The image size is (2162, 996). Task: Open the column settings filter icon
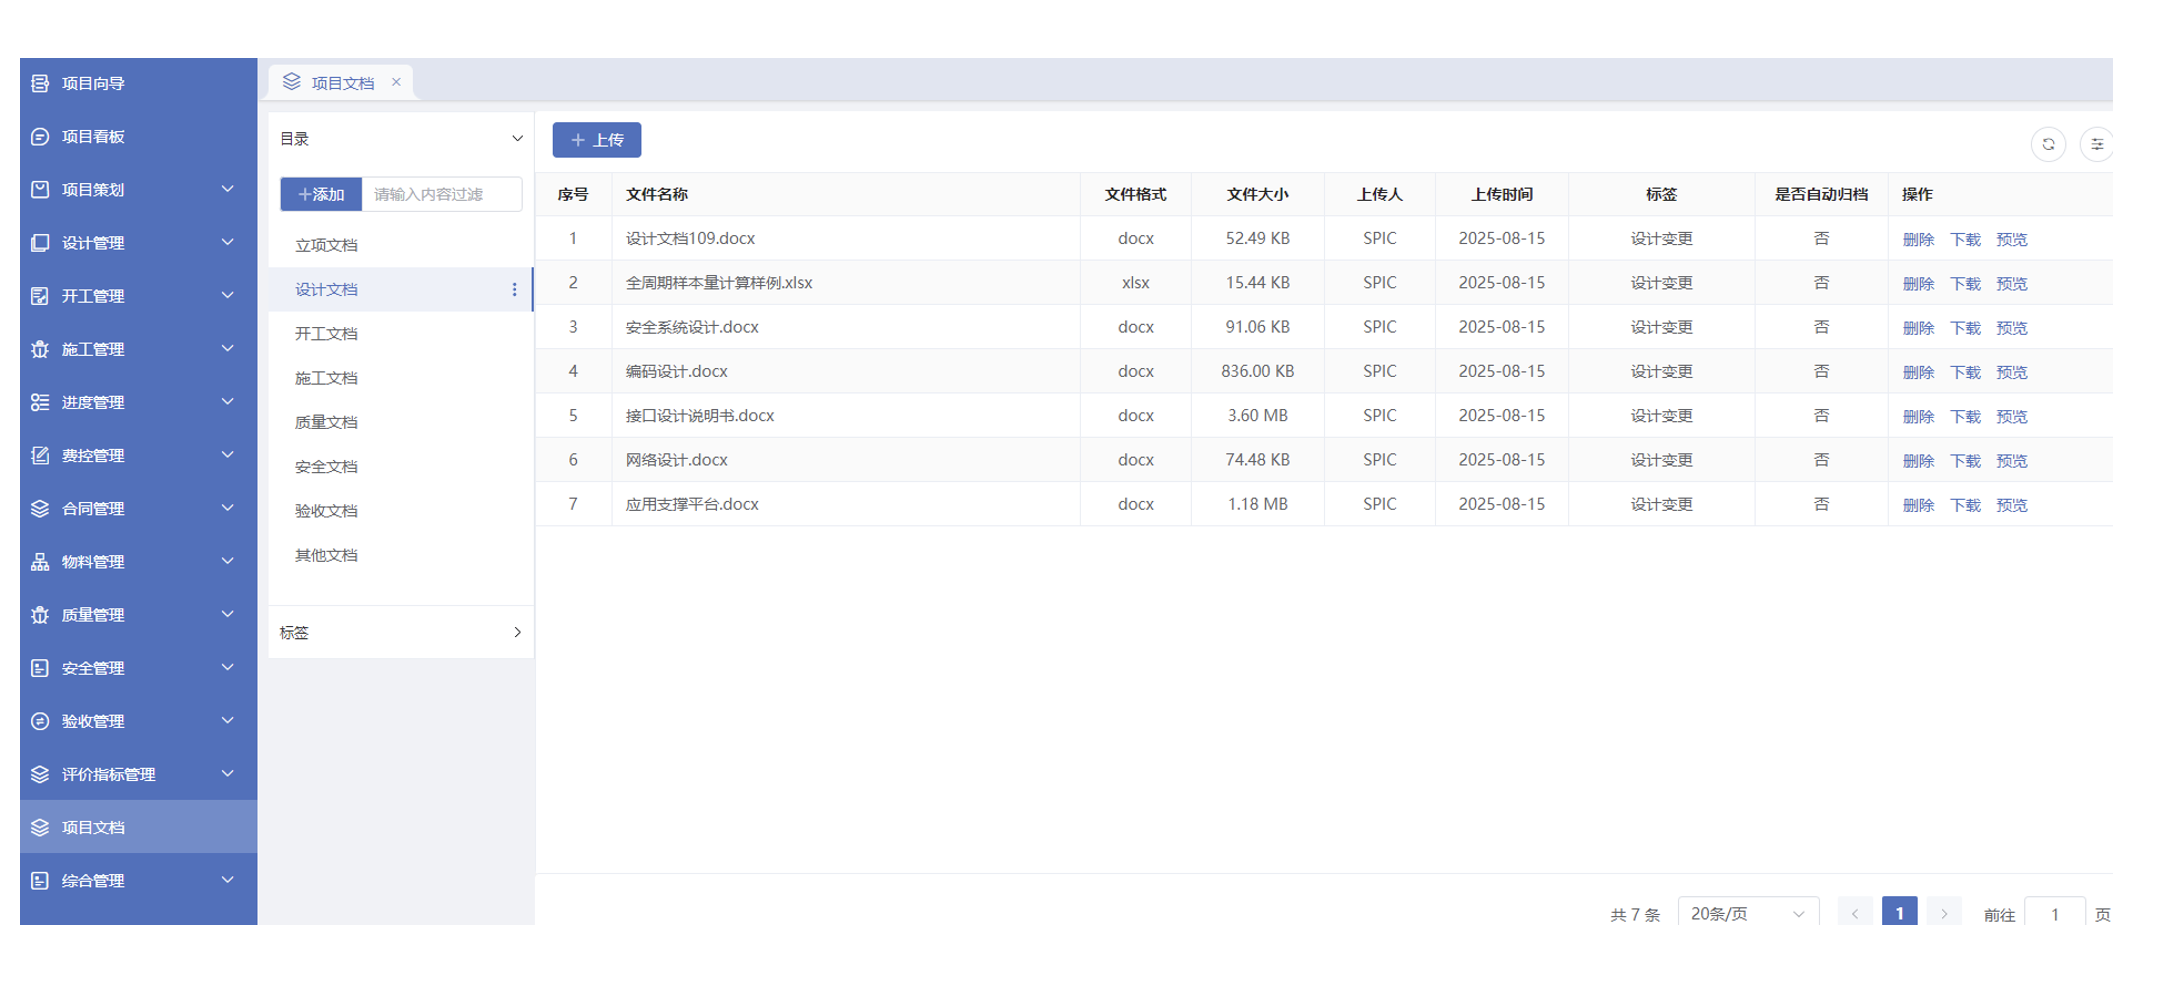[2096, 144]
